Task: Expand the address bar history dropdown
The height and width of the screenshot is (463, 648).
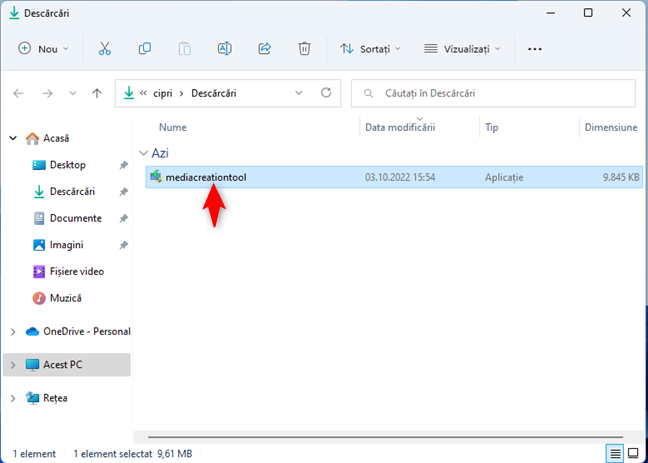Action: click(x=298, y=93)
